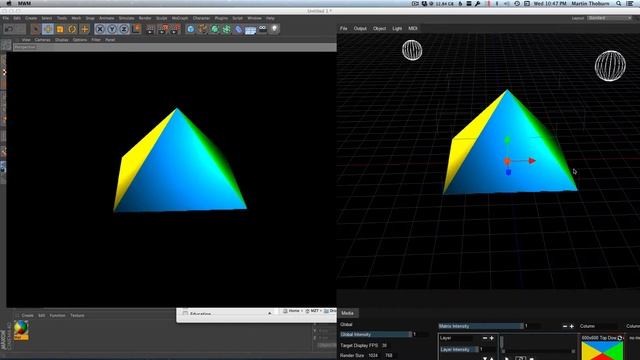This screenshot has height=360, width=640.
Task: Select the small wireframe light sphere
Action: 412,50
